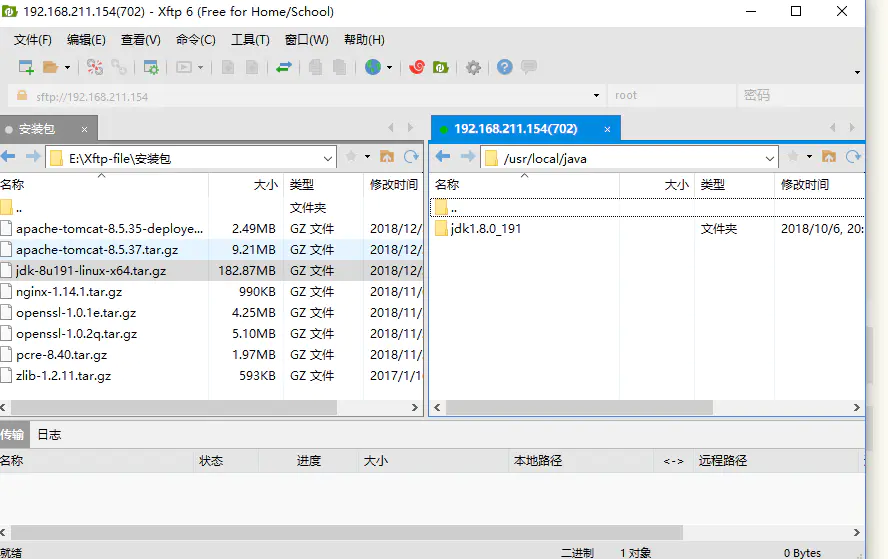Launch the red Xshell swirl icon
Screen dimensions: 888x559
[417, 67]
